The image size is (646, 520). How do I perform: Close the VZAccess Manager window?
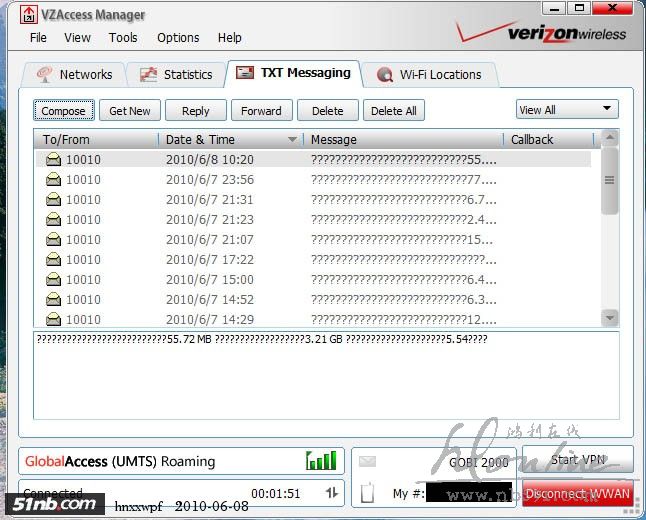tap(612, 8)
